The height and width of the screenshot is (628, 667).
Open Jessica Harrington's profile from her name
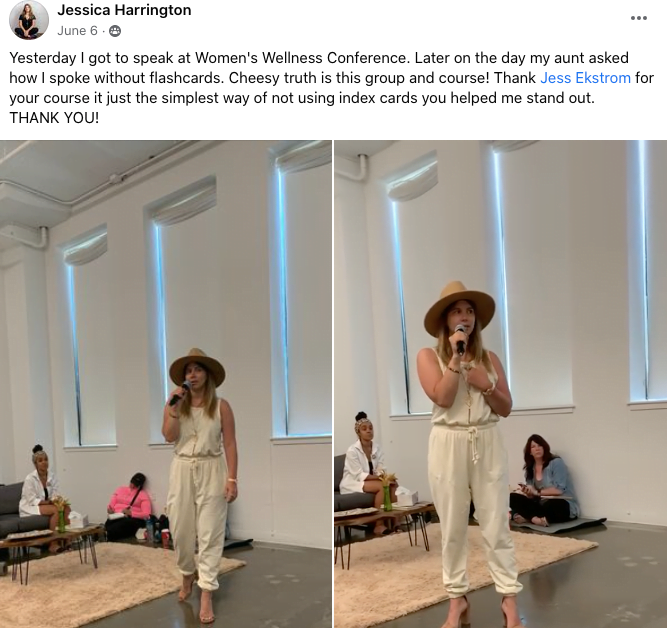click(124, 10)
